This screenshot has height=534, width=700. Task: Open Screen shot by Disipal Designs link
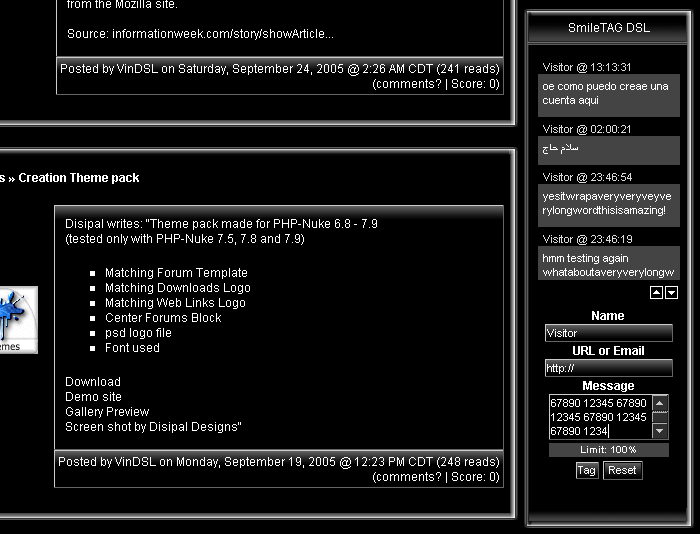coord(152,427)
